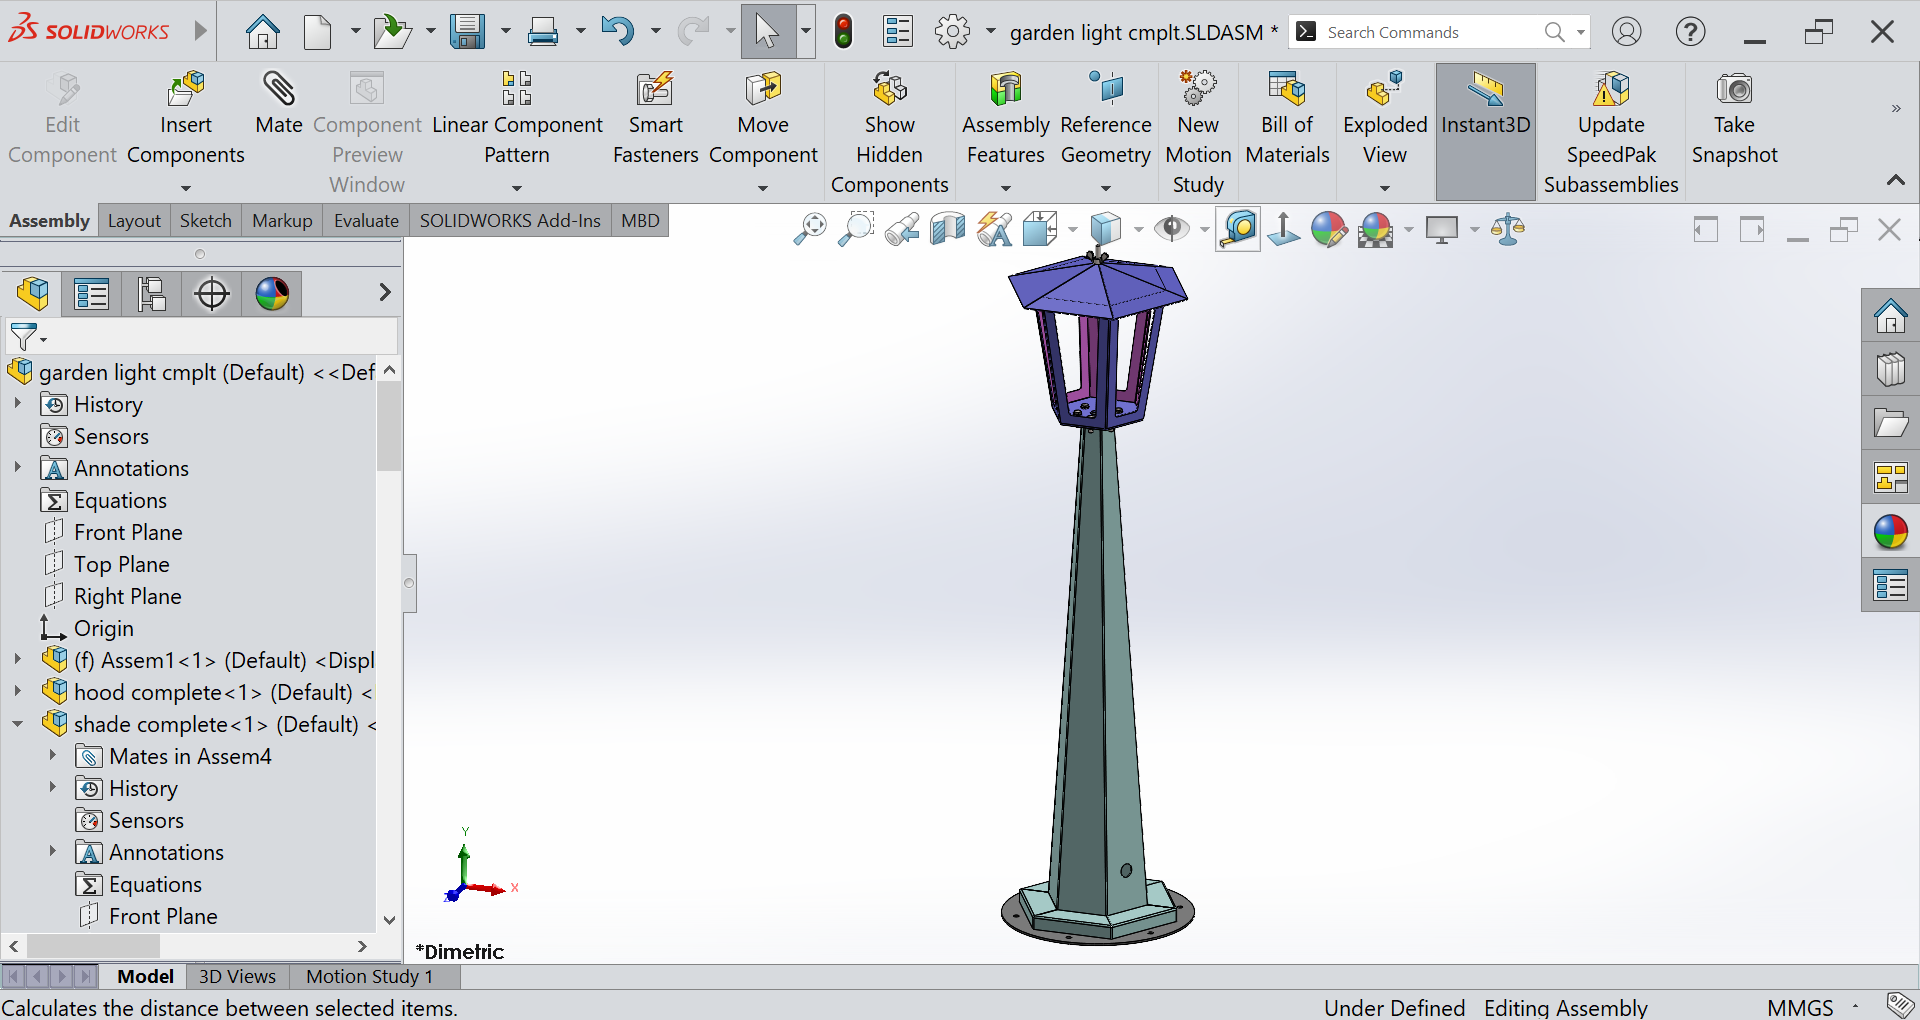Start a New Motion Study

(1198, 133)
